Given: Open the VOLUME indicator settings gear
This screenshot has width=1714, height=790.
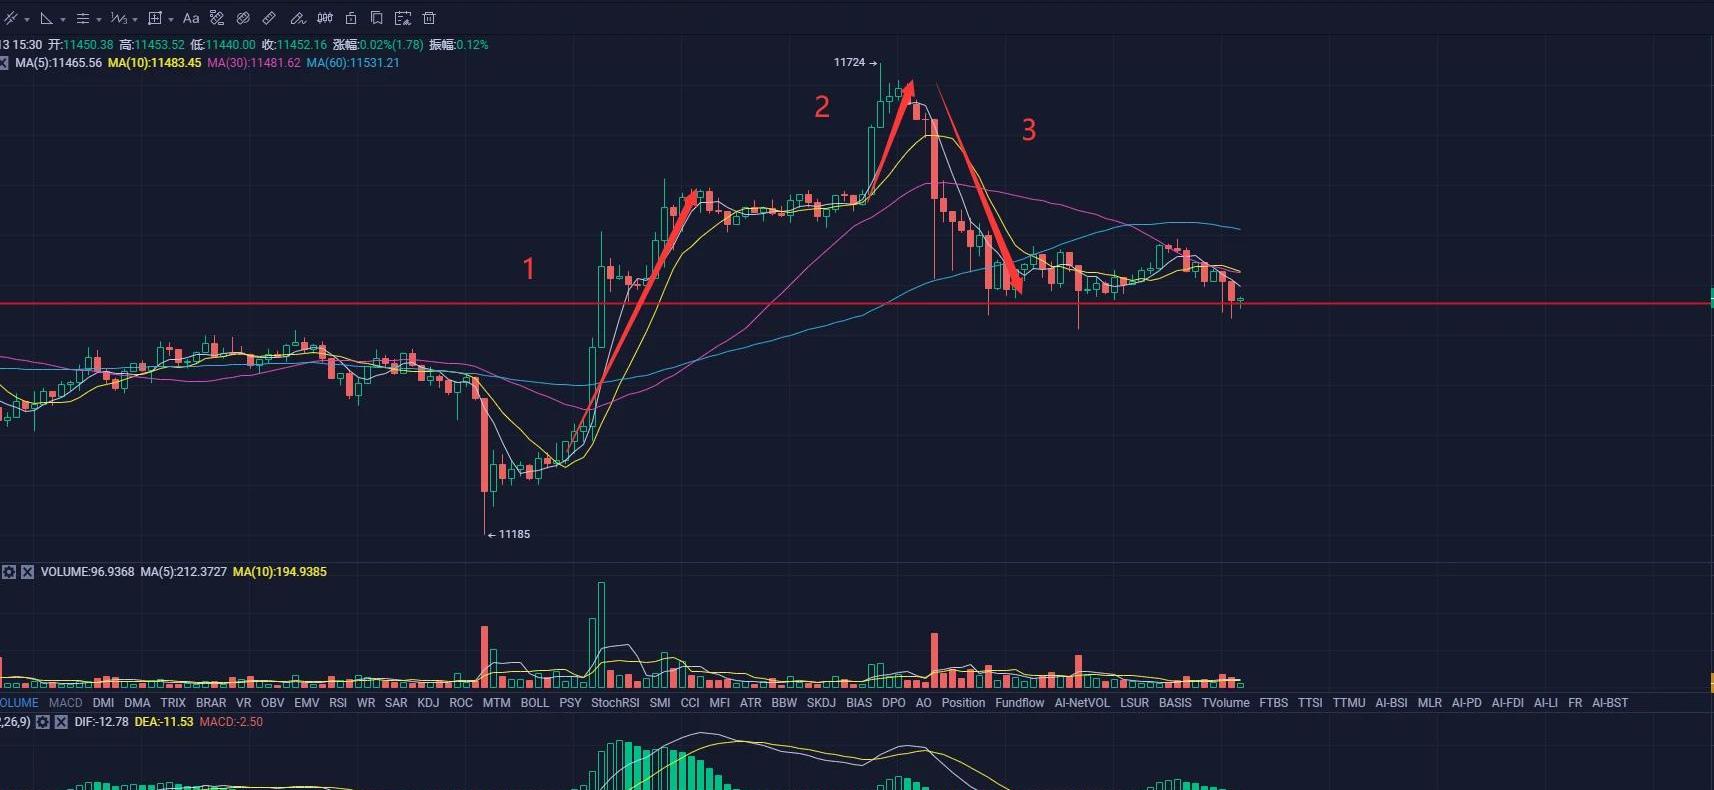Looking at the screenshot, I should pos(9,572).
